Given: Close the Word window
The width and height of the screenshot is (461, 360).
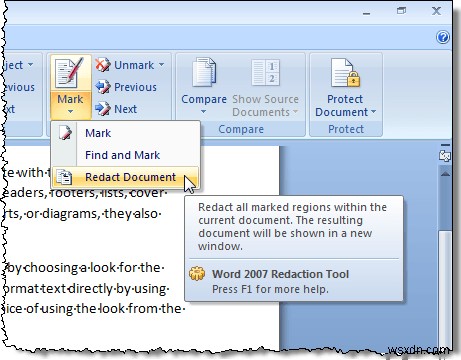Looking at the screenshot, I should click(x=436, y=11).
